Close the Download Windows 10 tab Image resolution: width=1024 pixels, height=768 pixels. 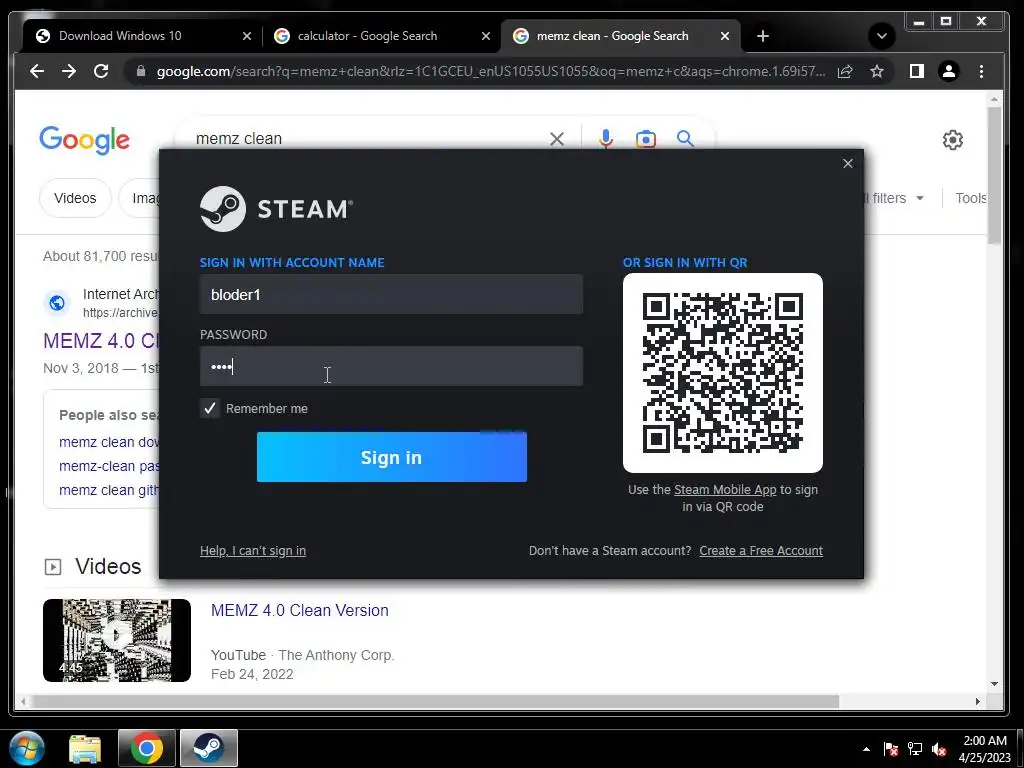(247, 36)
